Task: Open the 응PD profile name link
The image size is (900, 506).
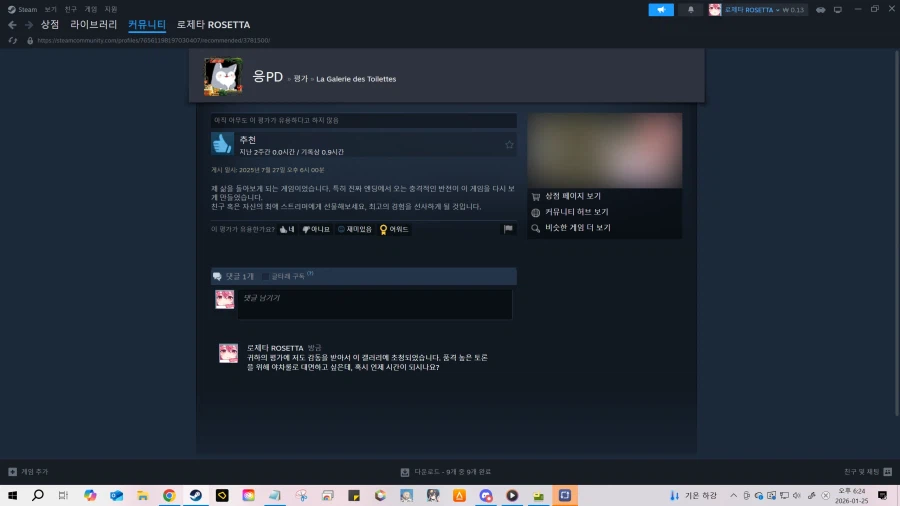Action: (x=267, y=77)
